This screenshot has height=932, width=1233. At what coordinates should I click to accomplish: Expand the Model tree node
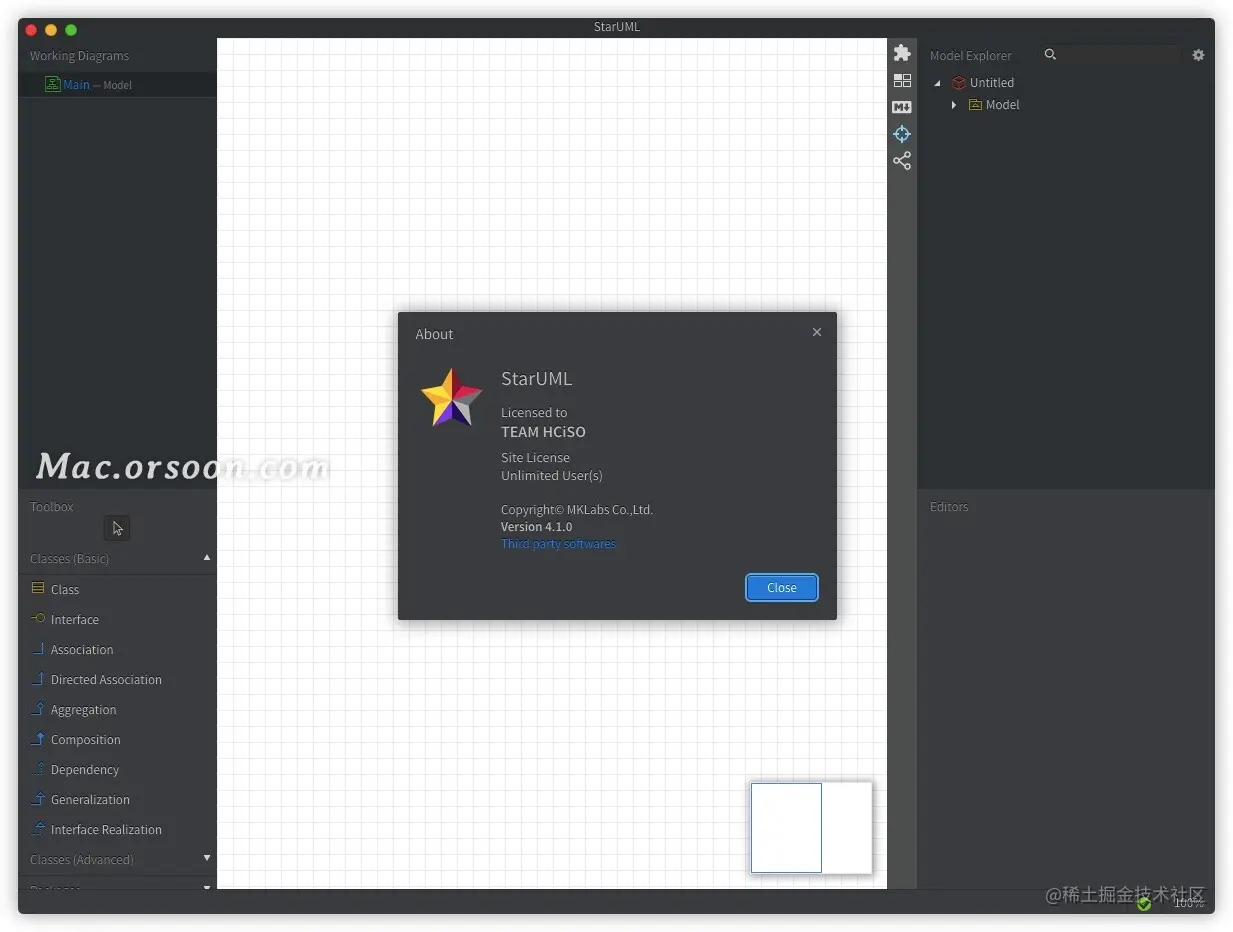click(x=954, y=104)
